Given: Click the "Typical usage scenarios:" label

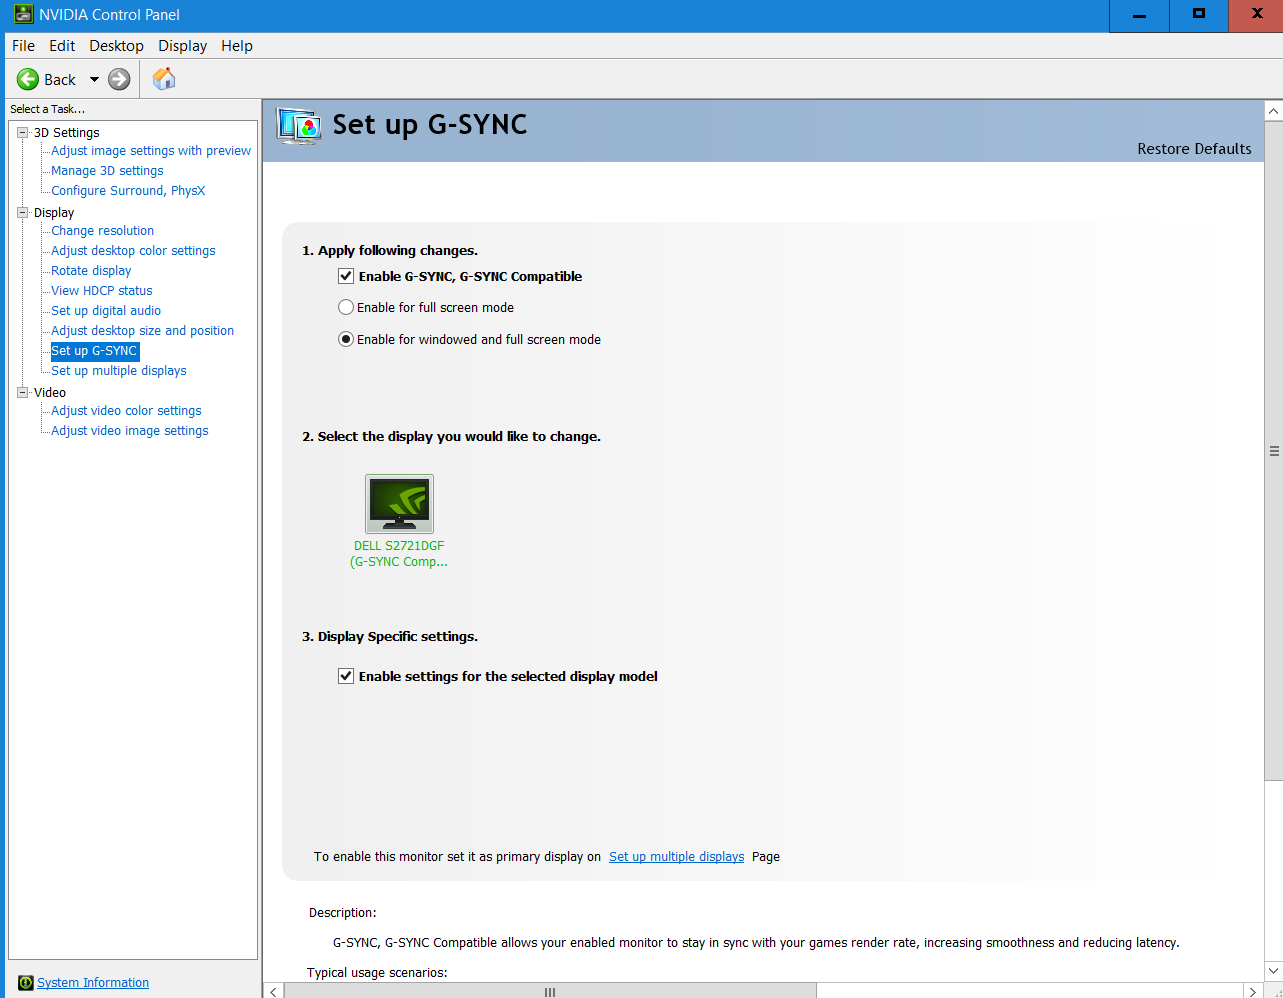Looking at the screenshot, I should pyautogui.click(x=377, y=973).
